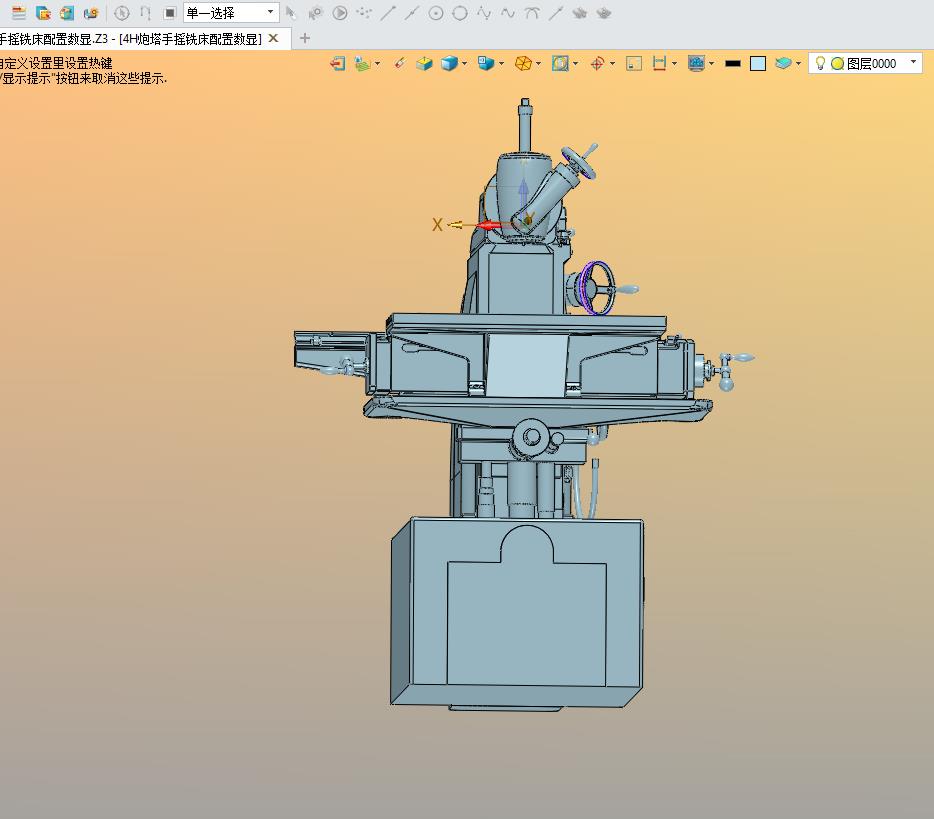Expand arrow beside orange wireframe polyhedron
This screenshot has height=819, width=934.
(x=538, y=63)
